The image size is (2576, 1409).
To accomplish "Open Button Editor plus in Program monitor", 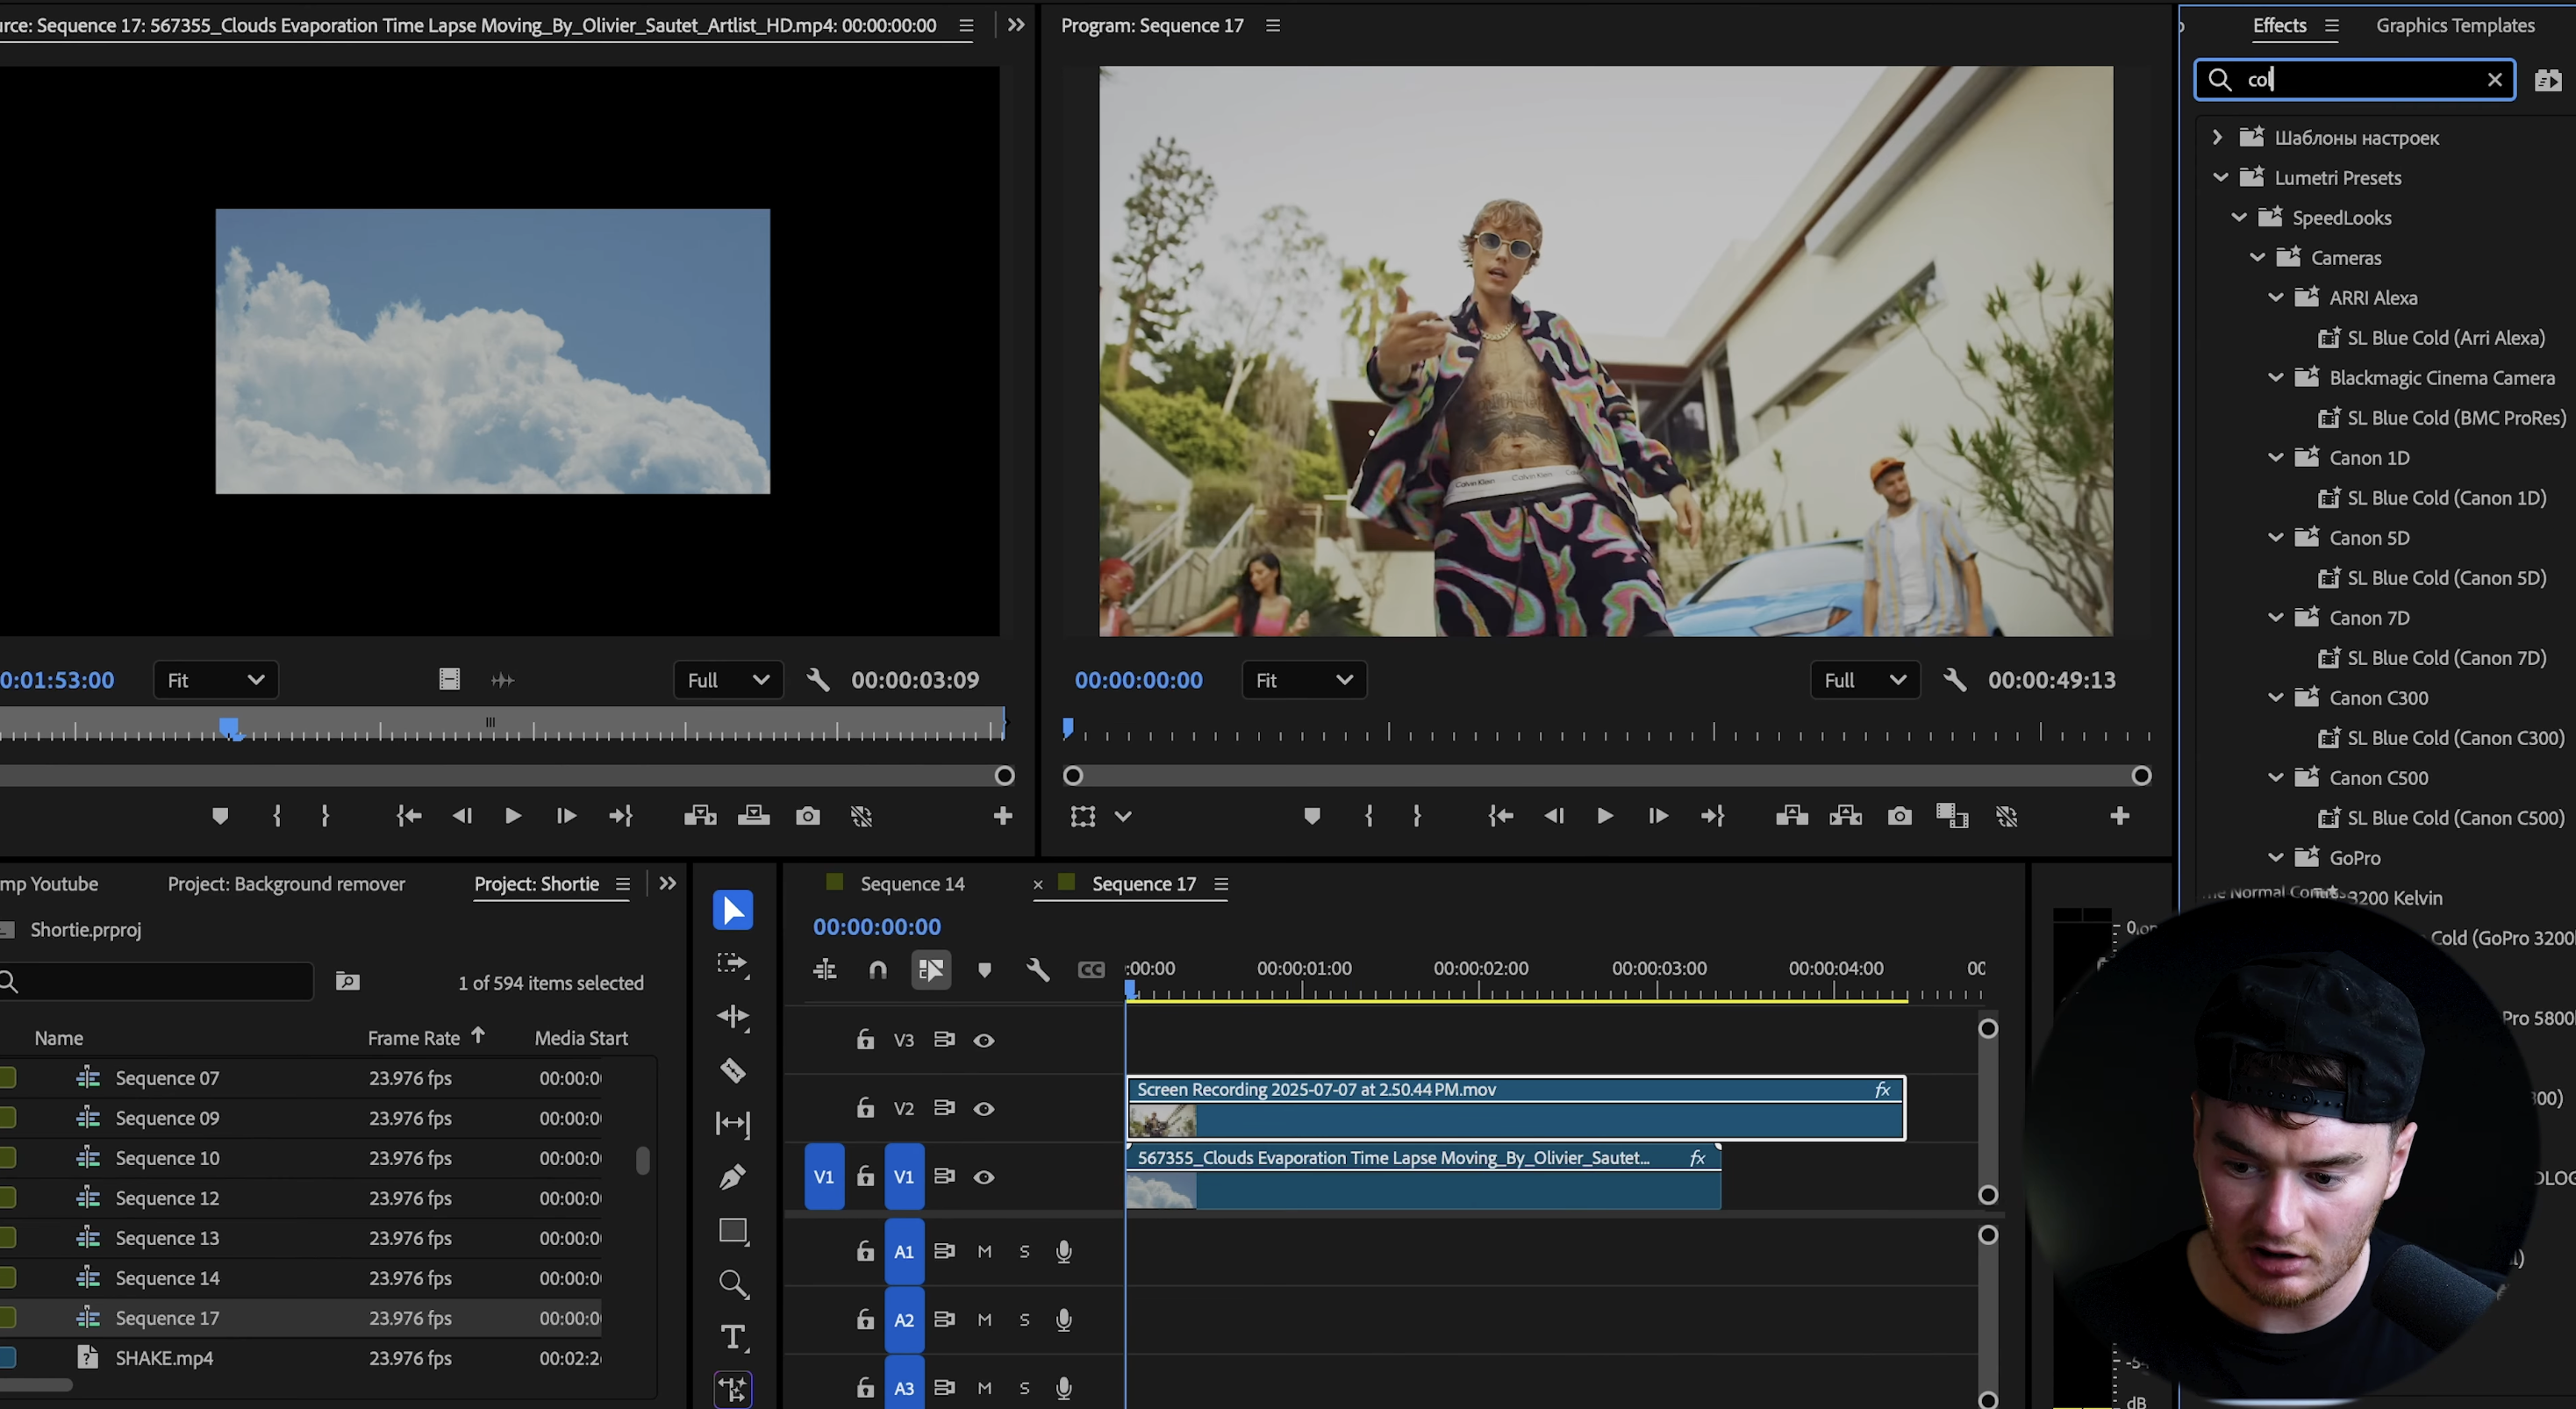I will [x=2119, y=816].
